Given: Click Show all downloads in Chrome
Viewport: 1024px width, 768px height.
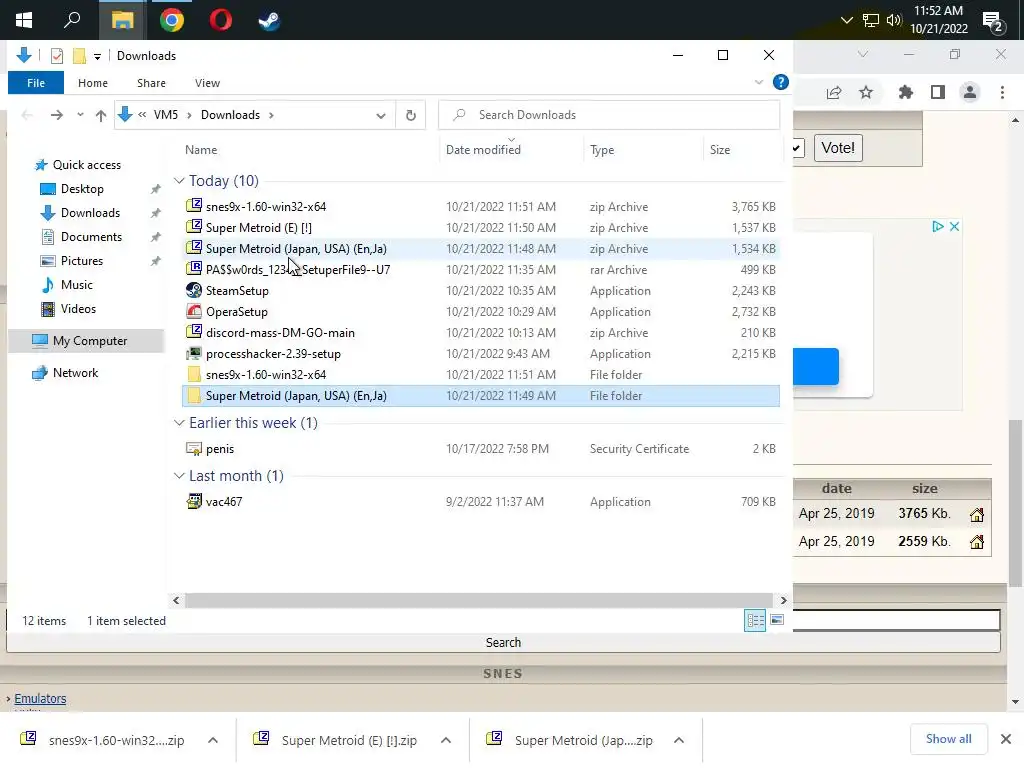Looking at the screenshot, I should 948,739.
